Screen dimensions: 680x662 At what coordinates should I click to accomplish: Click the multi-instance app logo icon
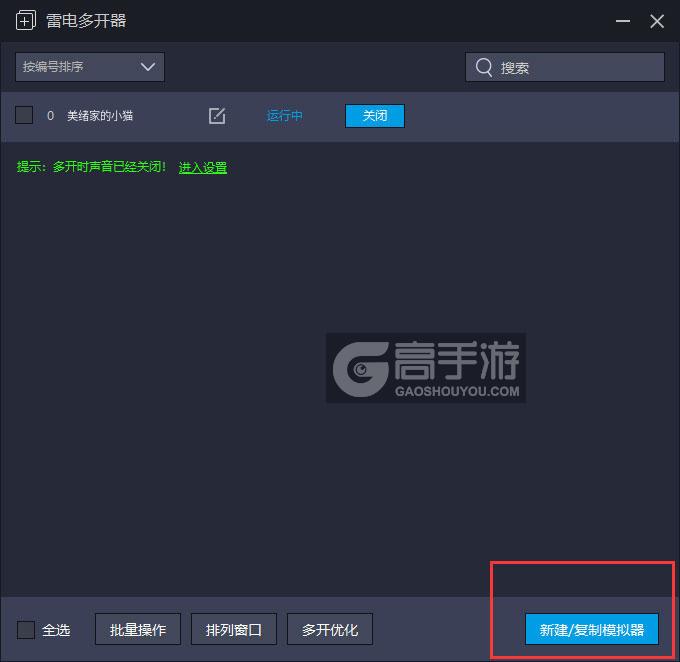(x=26, y=21)
